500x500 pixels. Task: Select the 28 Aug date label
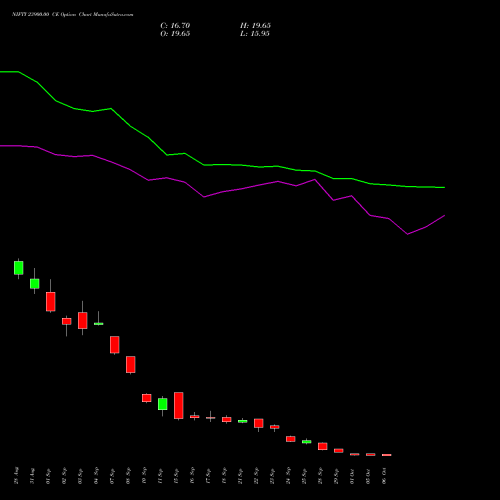[x=17, y=476]
